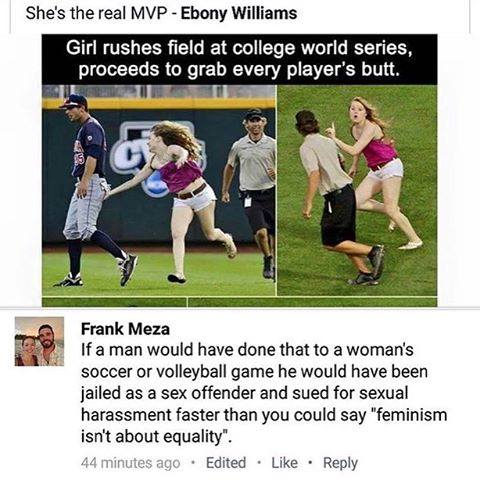Image resolution: width=480 pixels, height=480 pixels.
Task: Open Frank Meza's profile picture
Action: click(x=39, y=341)
